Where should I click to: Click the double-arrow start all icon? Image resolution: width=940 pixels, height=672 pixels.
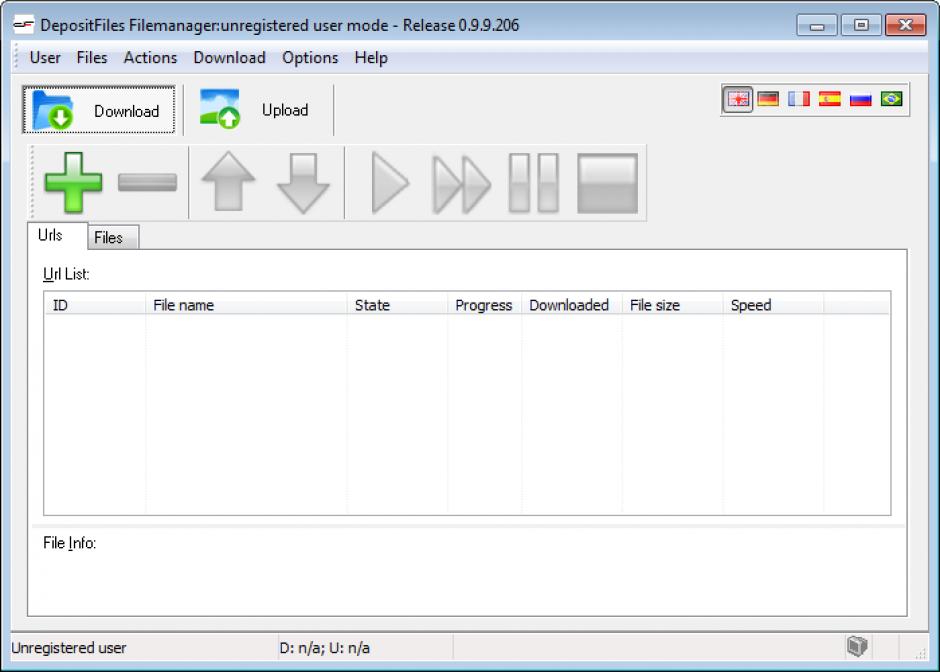[x=461, y=184]
